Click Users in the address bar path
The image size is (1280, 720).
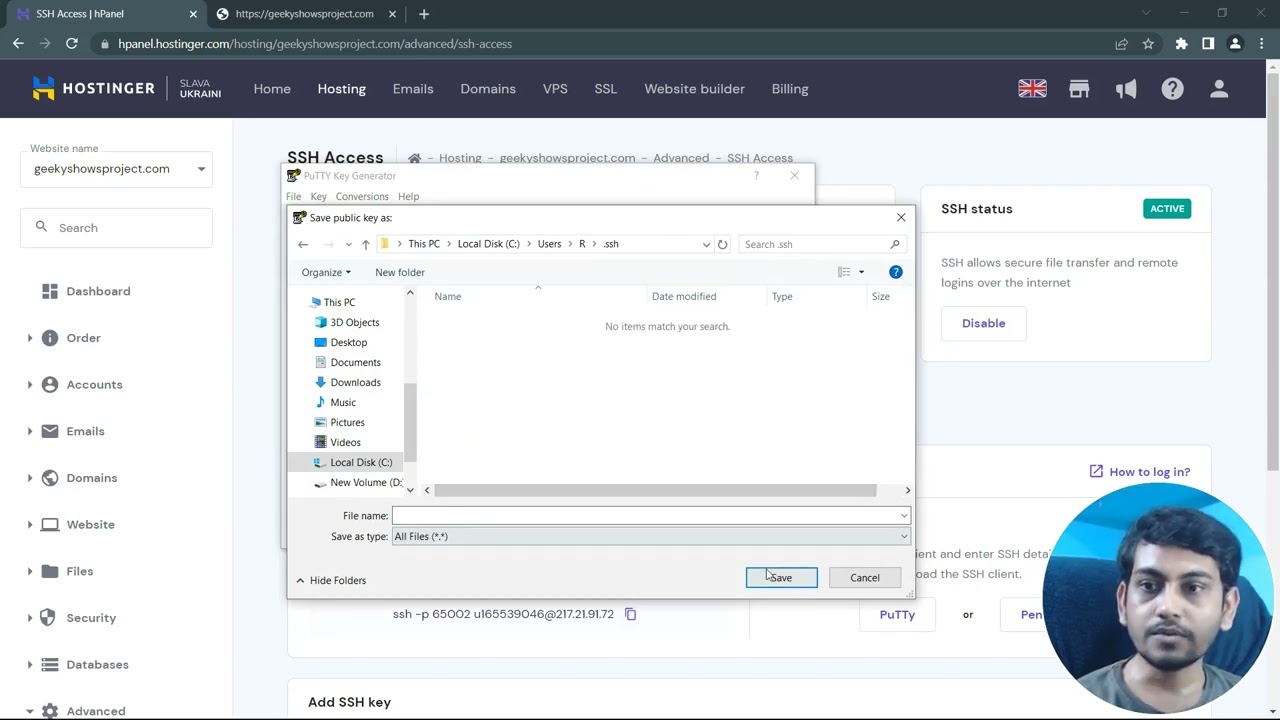549,244
